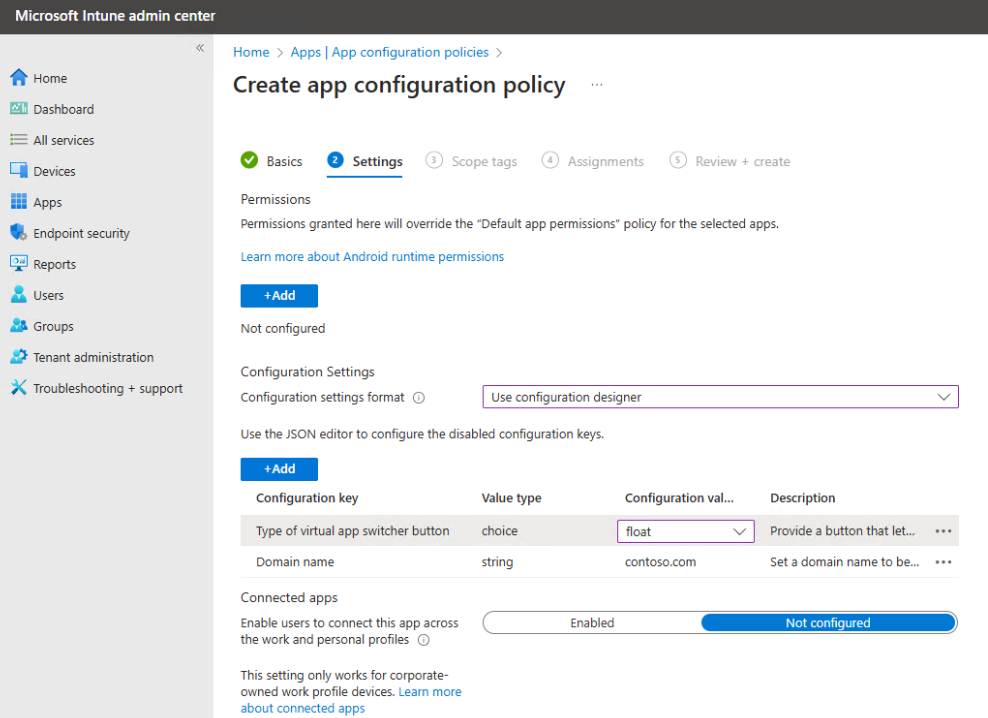988x718 pixels.
Task: Click the Value type column header
Action: 512,498
